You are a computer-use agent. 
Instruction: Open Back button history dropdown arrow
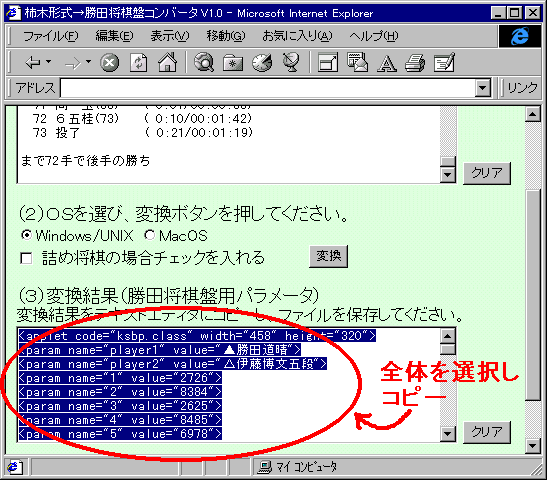point(48,62)
